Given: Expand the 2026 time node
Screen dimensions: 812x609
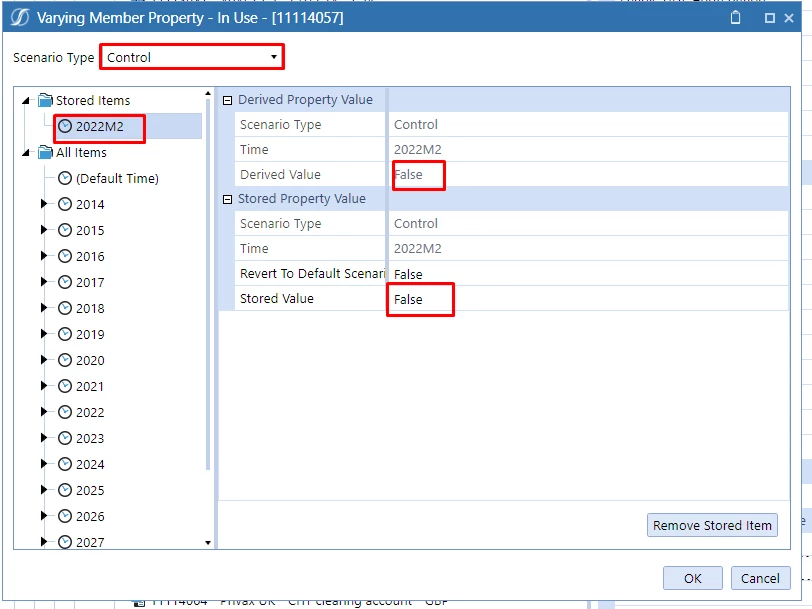Looking at the screenshot, I should point(44,516).
